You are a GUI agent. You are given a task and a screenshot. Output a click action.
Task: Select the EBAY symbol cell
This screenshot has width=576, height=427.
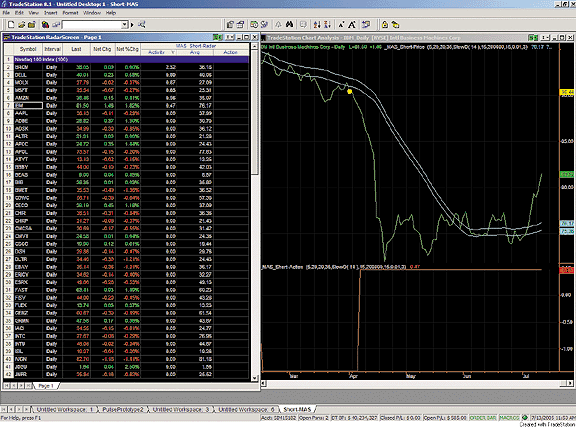28,267
